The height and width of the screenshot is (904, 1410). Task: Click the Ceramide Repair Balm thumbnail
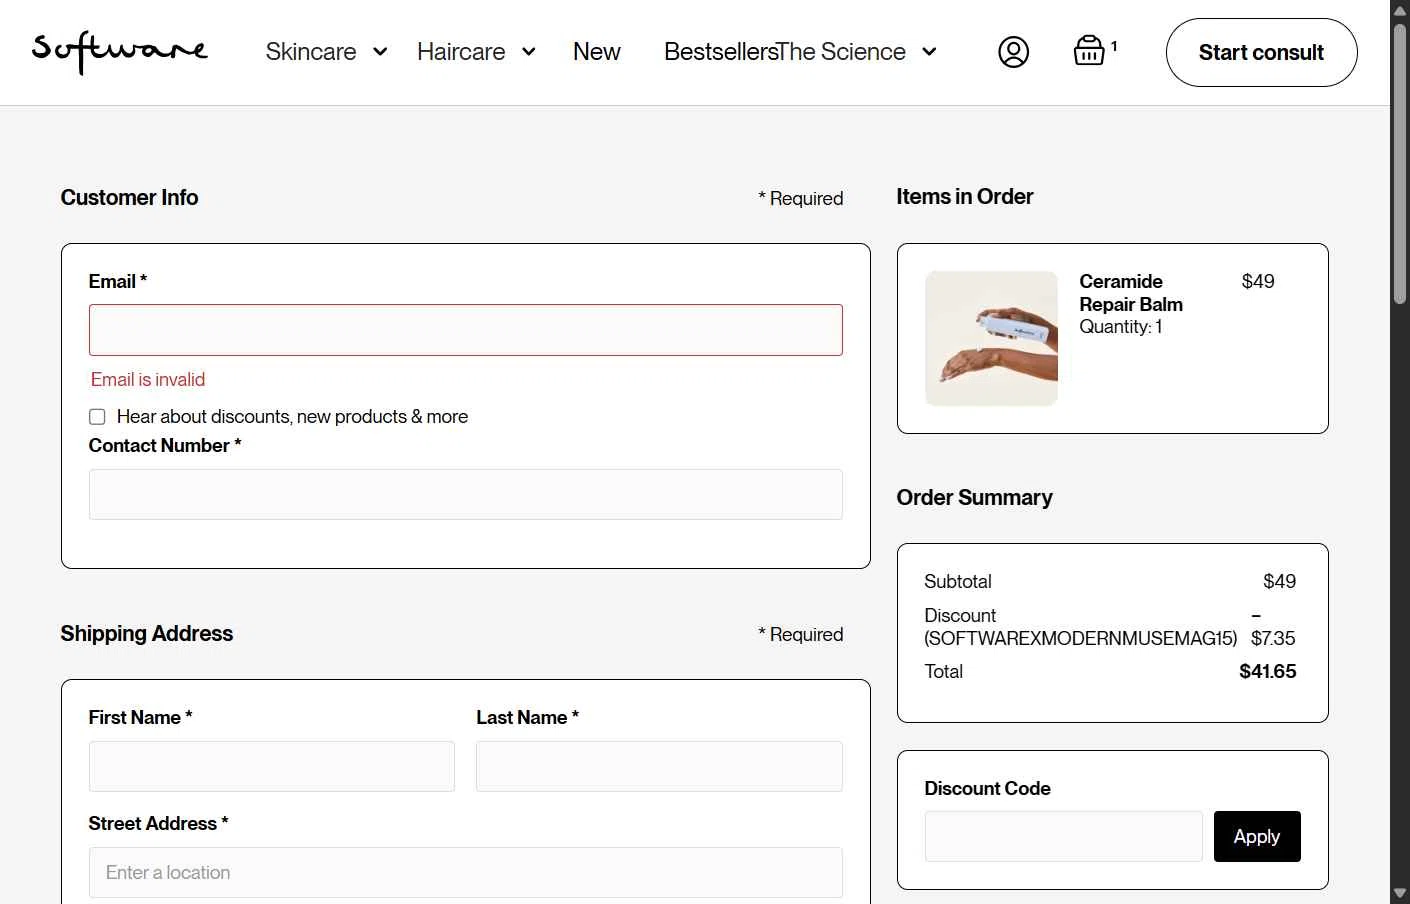[991, 338]
